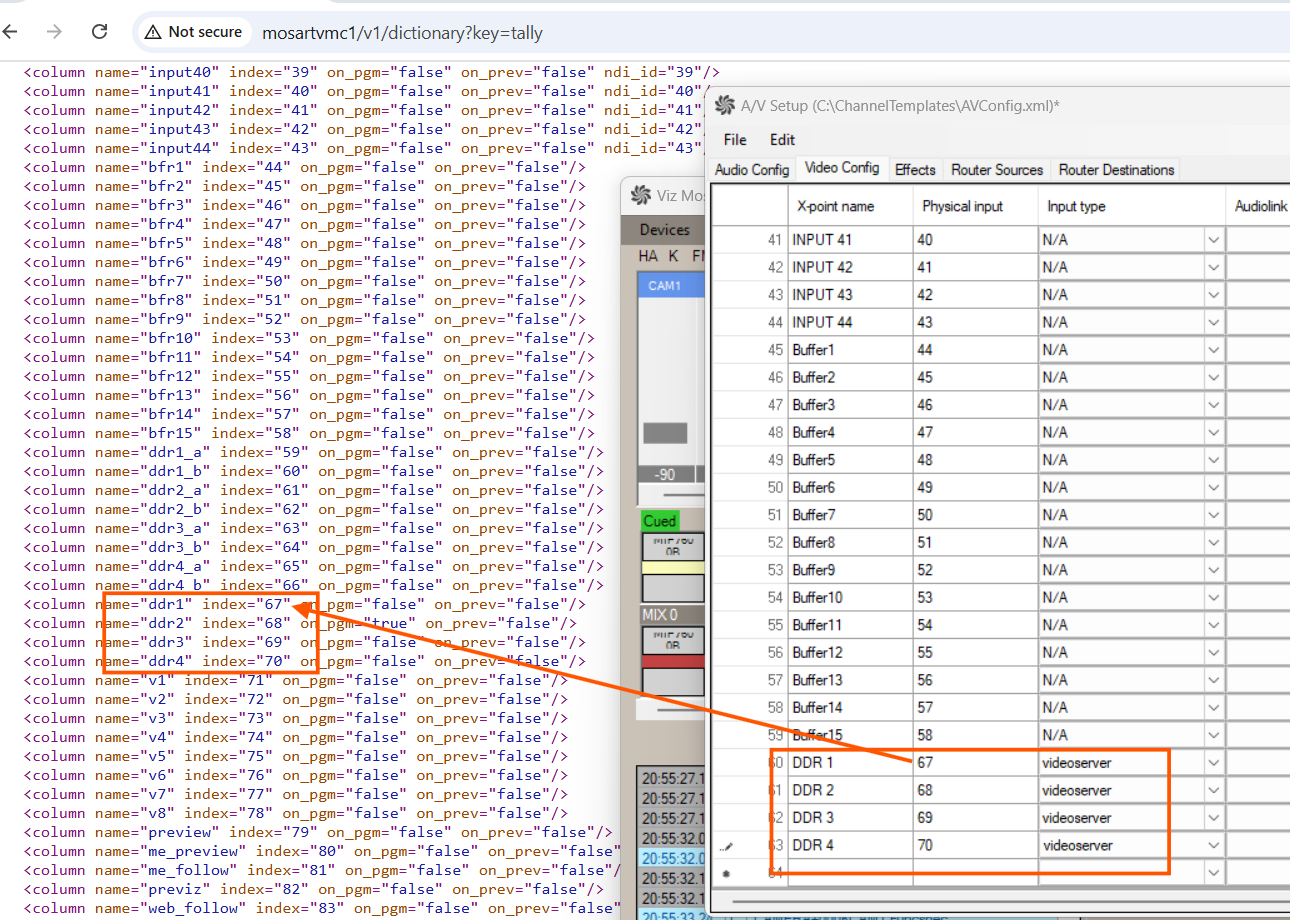The height and width of the screenshot is (920, 1290).
Task: Click the pencil edit marker beside DDR 4
Action: tap(727, 846)
